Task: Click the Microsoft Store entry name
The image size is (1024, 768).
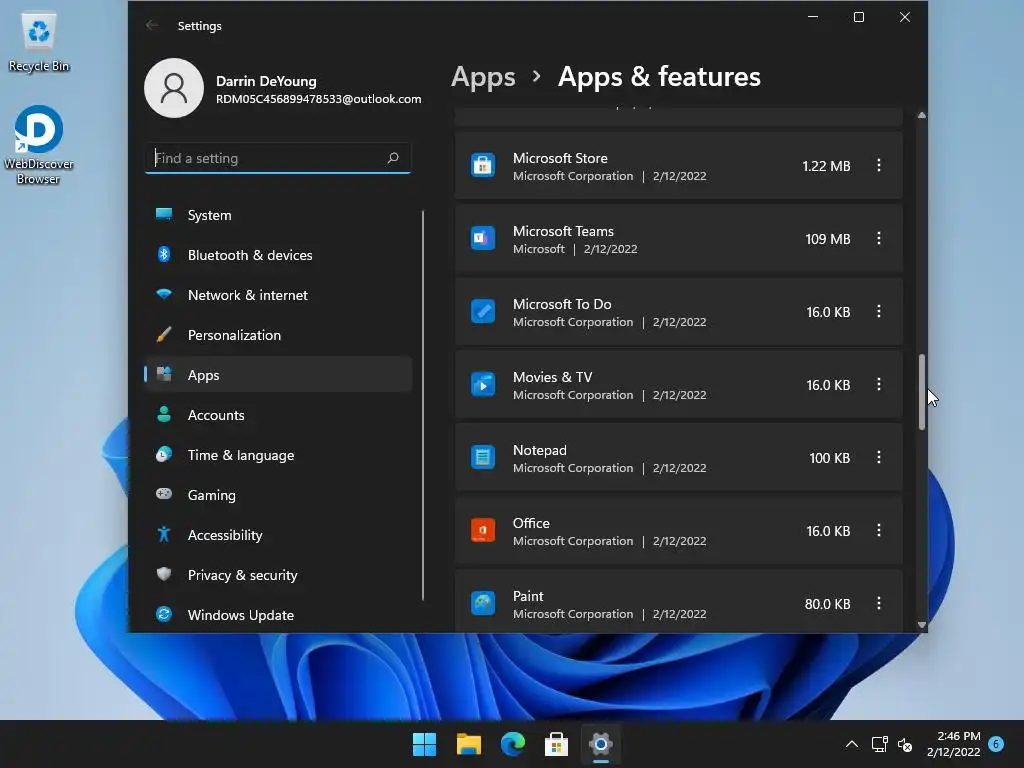Action: tap(560, 158)
